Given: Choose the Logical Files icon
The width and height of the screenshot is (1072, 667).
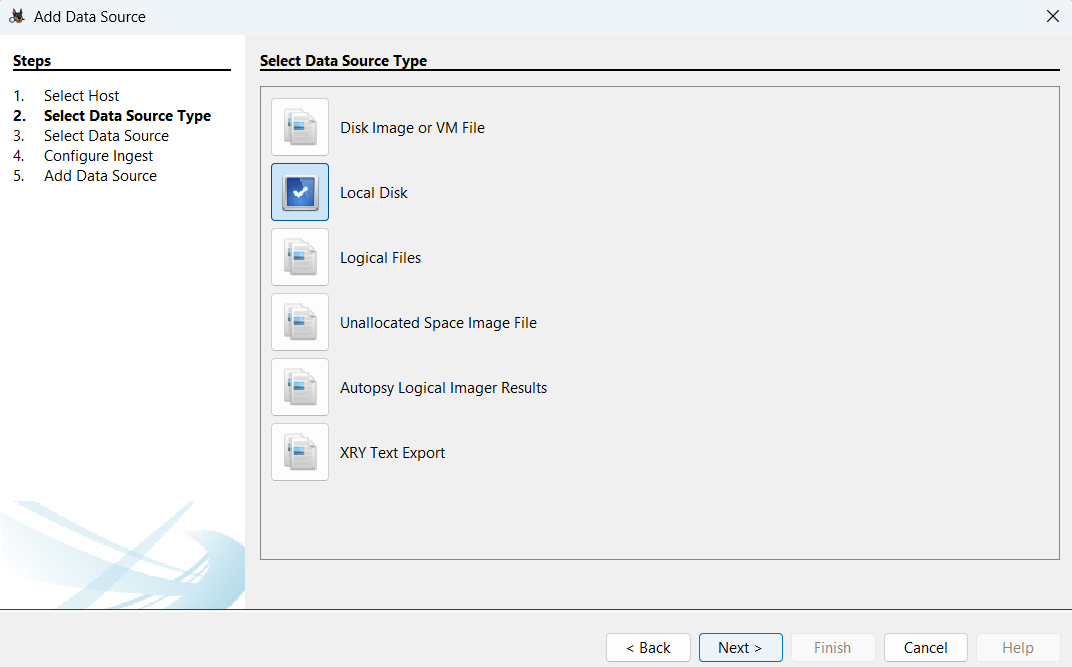Looking at the screenshot, I should click(300, 257).
